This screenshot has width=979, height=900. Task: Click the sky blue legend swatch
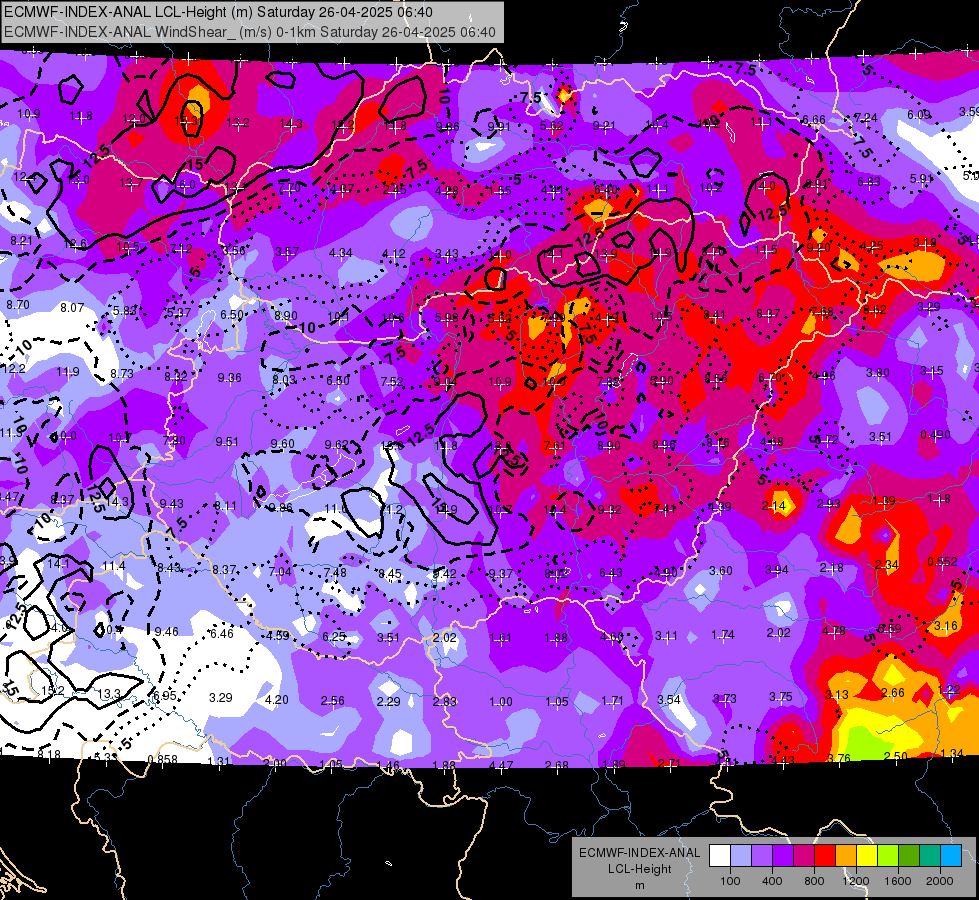951,856
